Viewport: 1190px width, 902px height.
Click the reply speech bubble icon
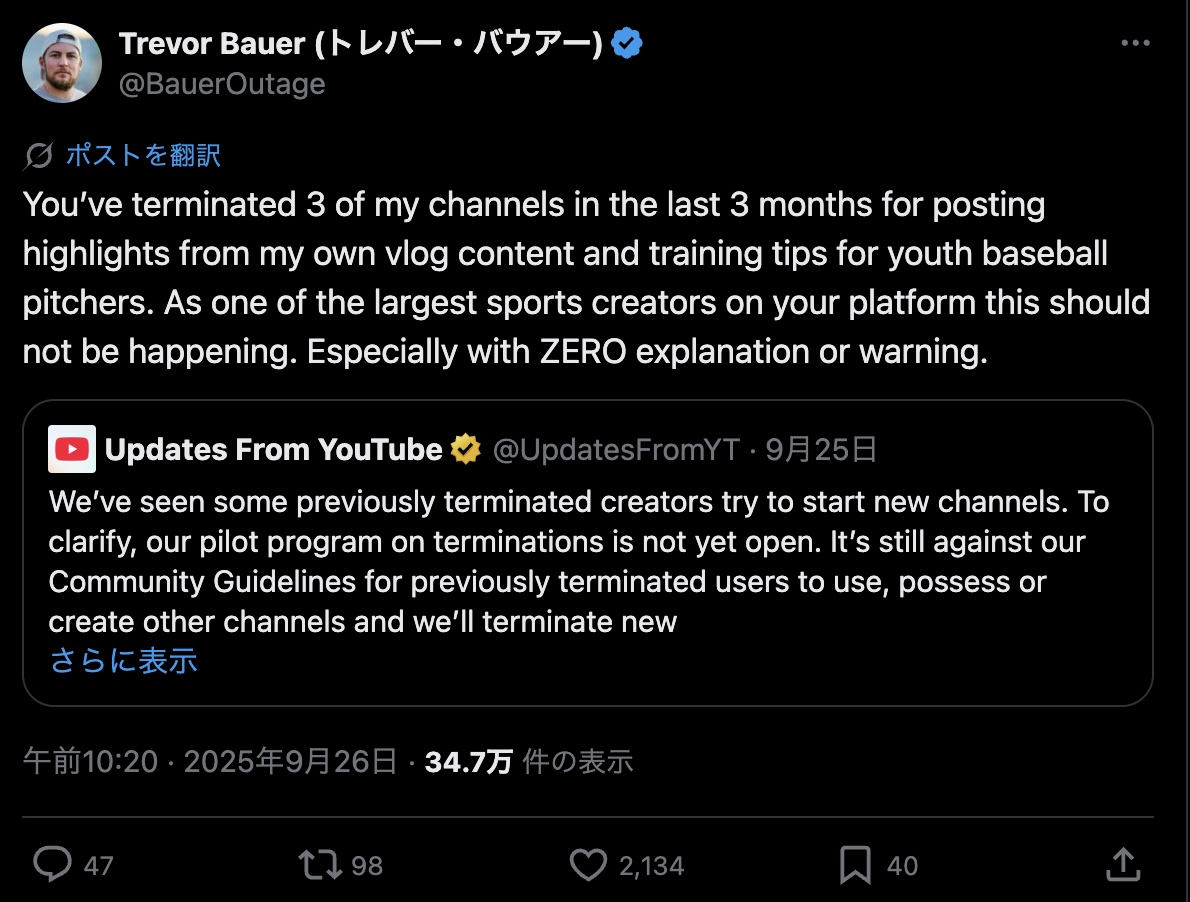51,864
